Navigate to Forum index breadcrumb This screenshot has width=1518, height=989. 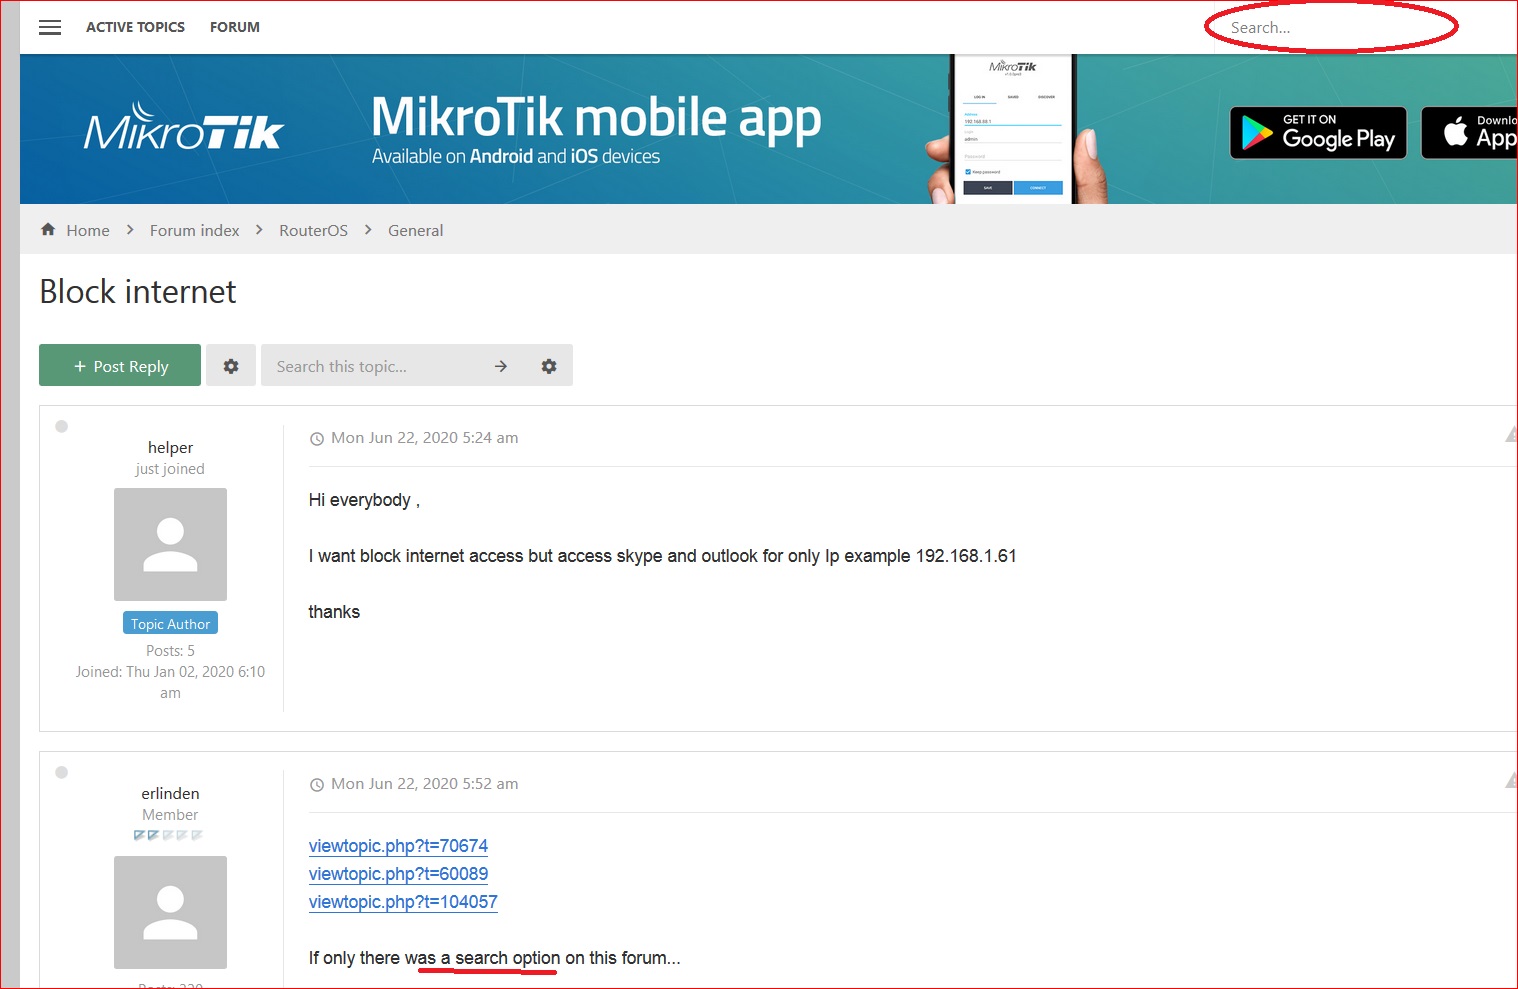[195, 231]
